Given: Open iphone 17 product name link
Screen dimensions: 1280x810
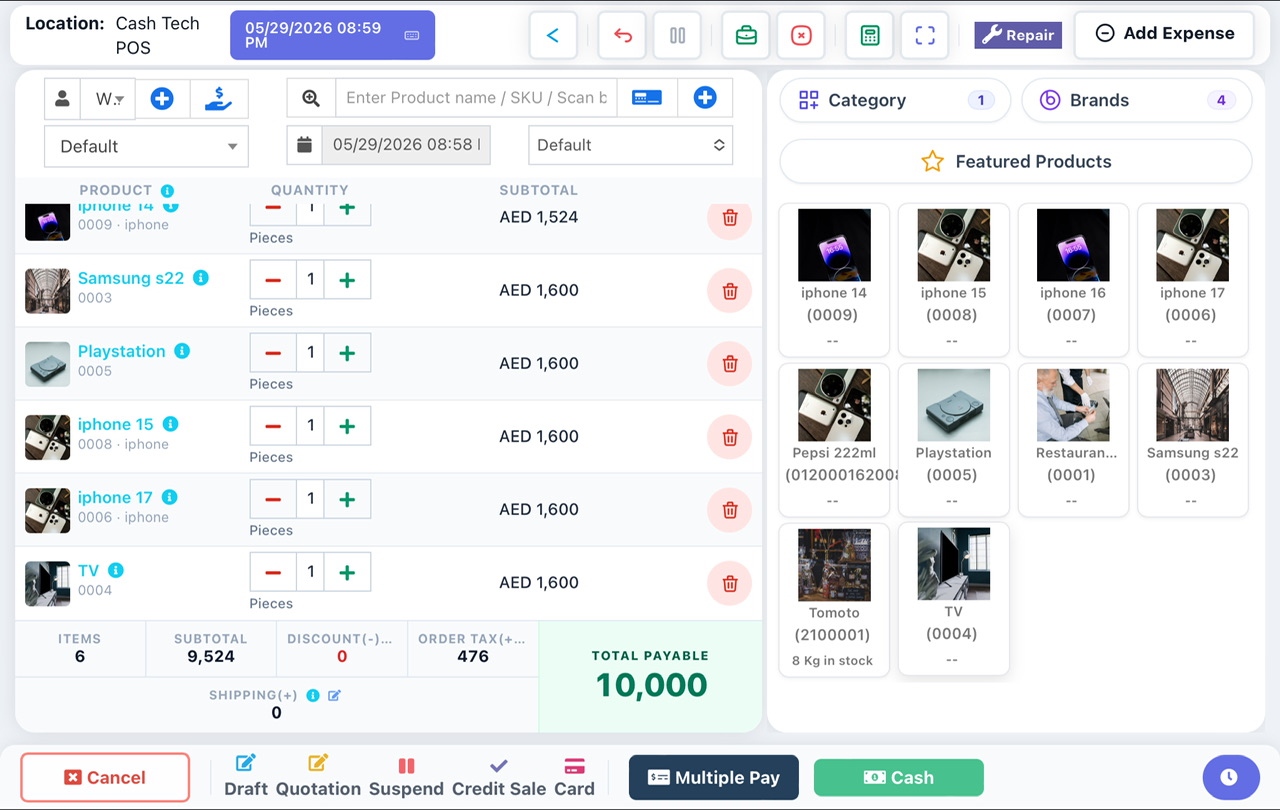Looking at the screenshot, I should pos(115,497).
